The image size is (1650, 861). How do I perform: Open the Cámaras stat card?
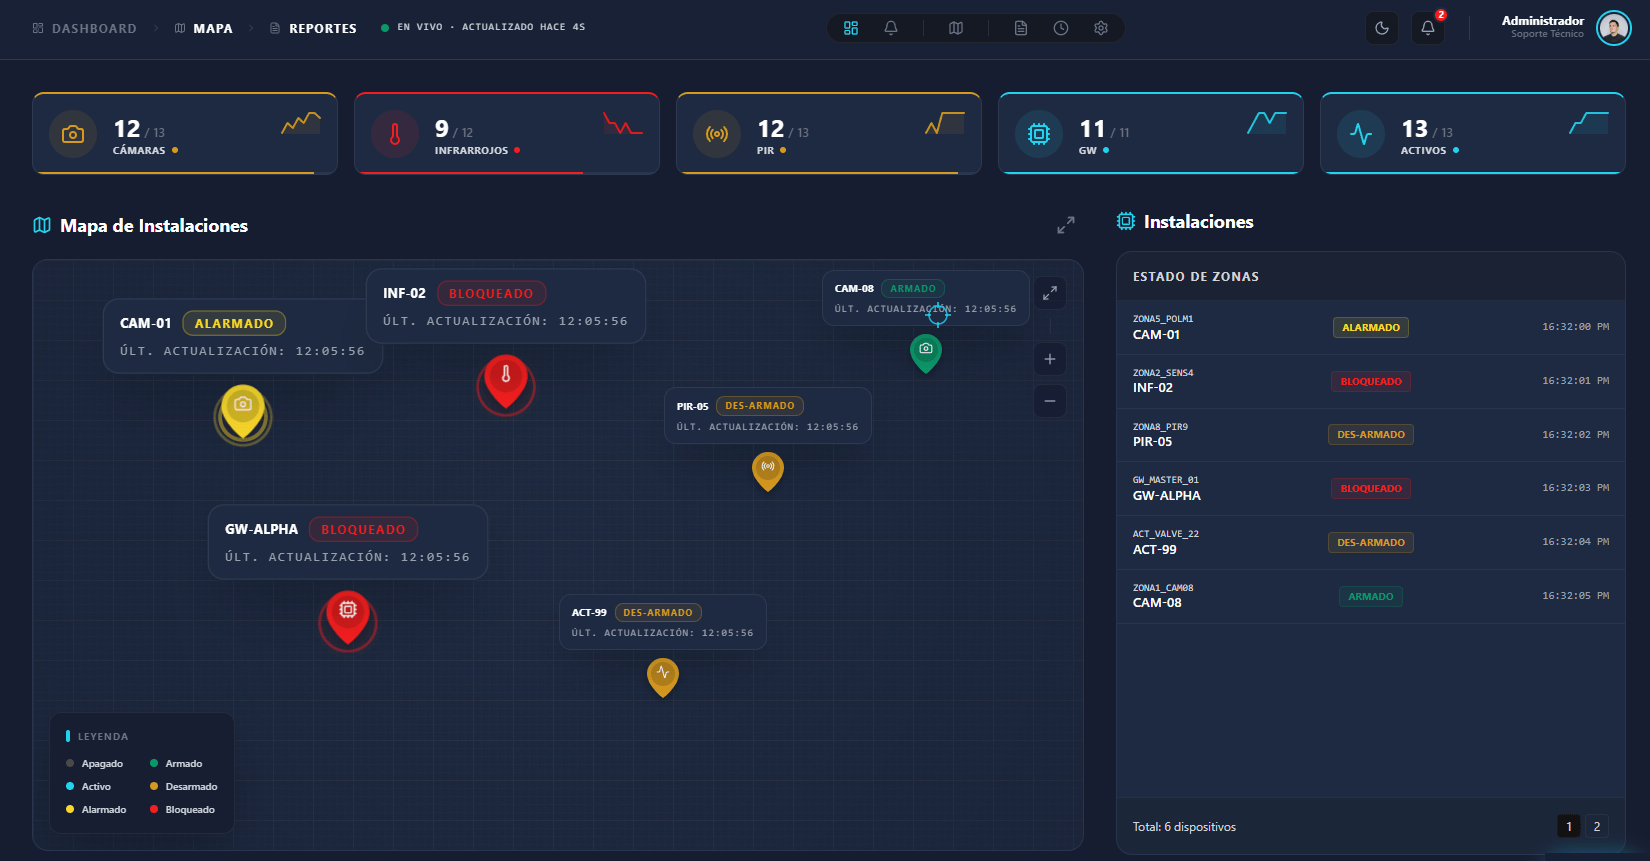[185, 133]
